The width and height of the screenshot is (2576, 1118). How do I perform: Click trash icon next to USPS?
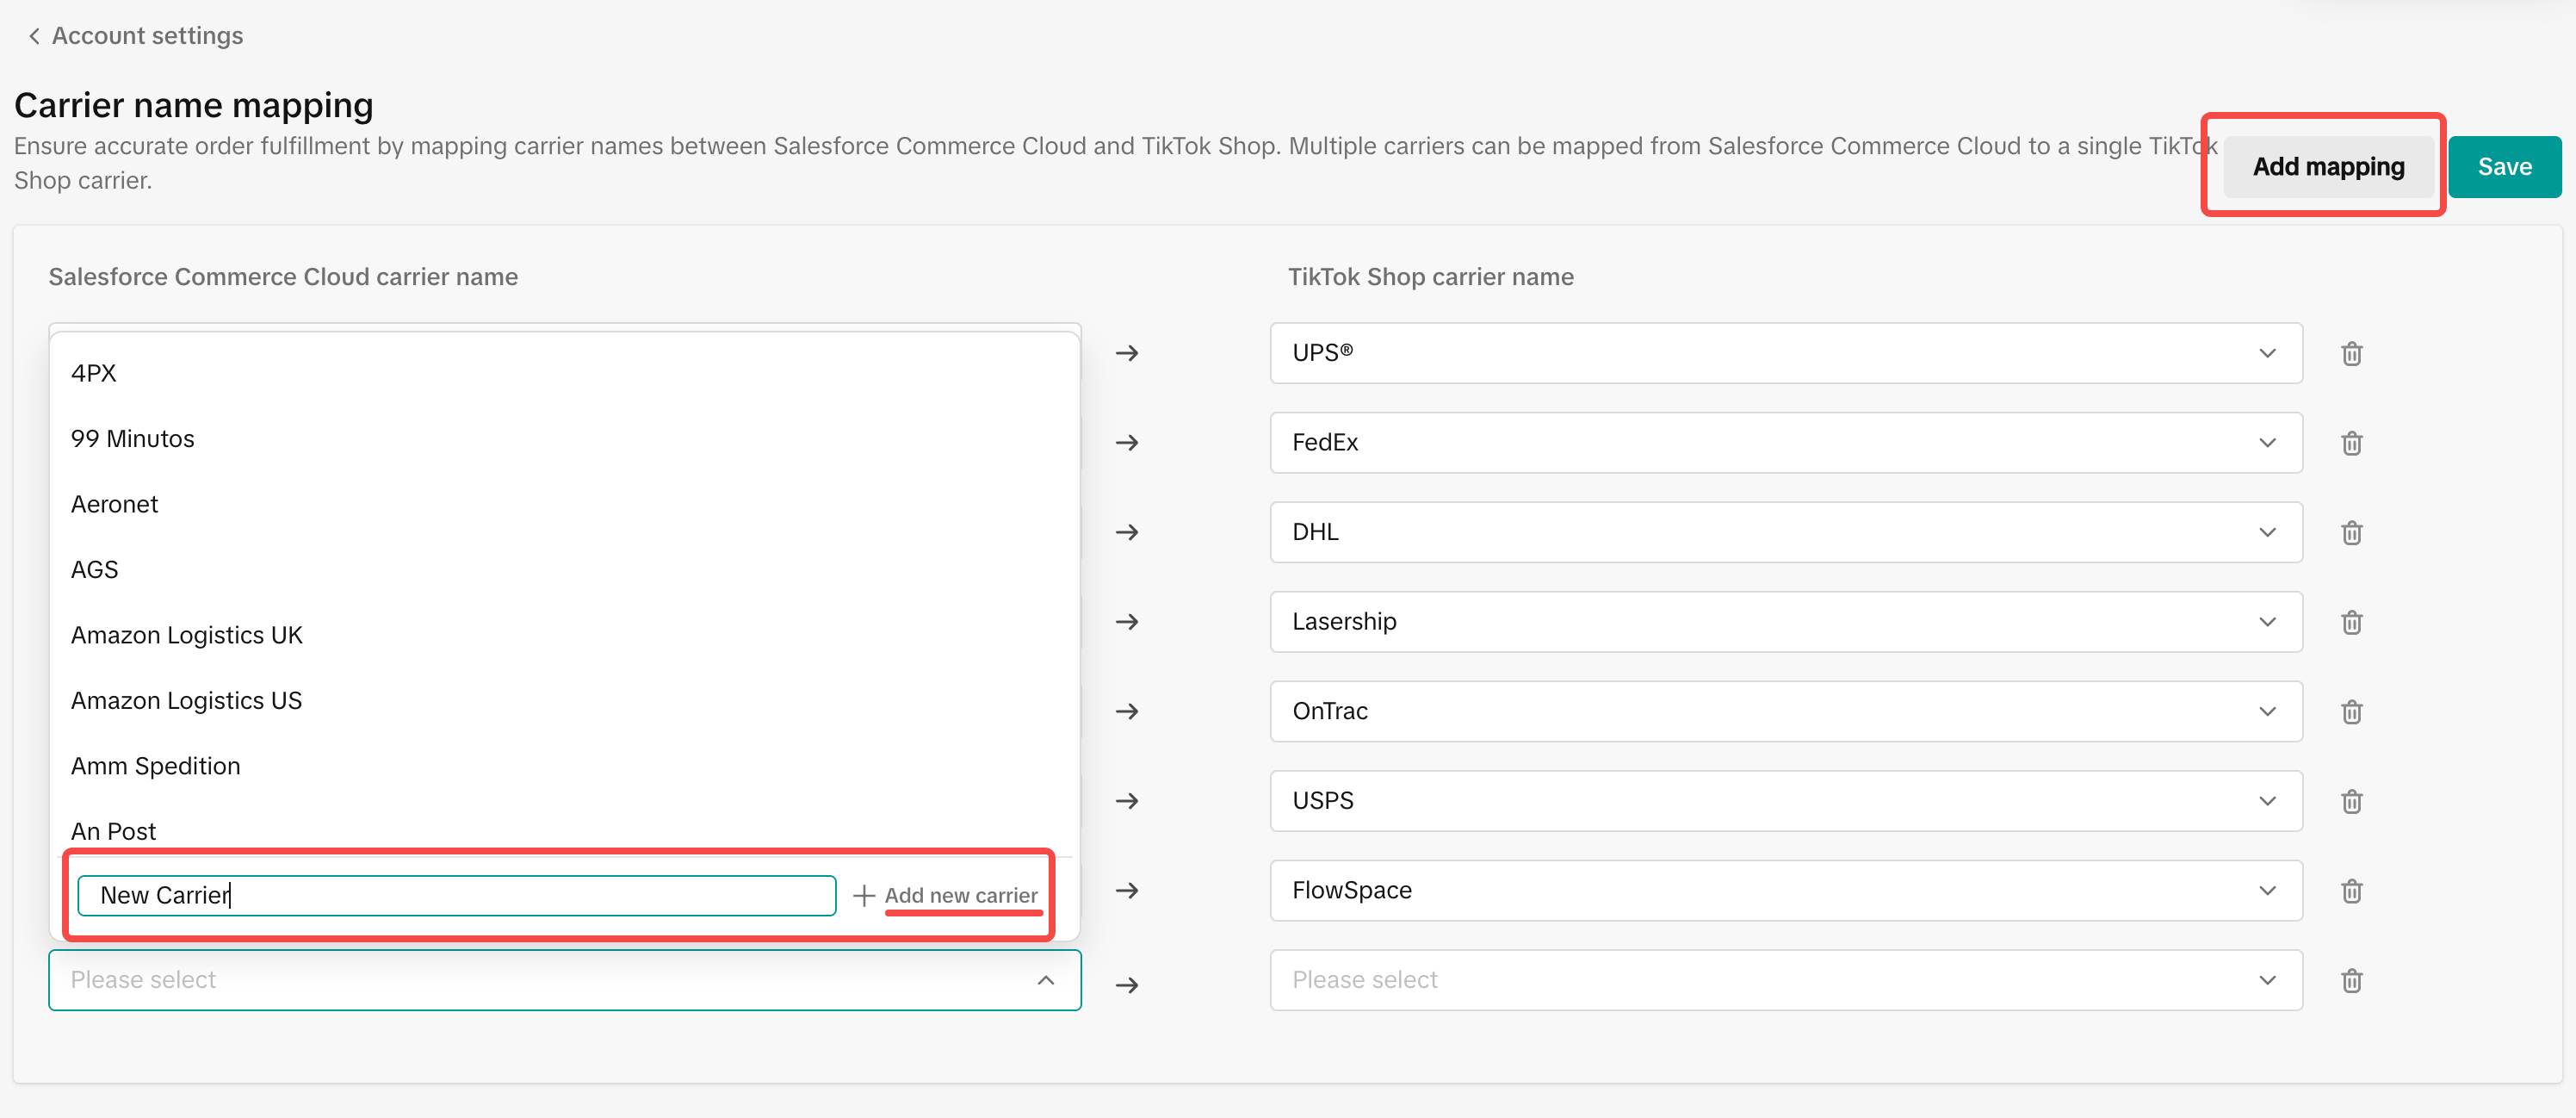2351,801
